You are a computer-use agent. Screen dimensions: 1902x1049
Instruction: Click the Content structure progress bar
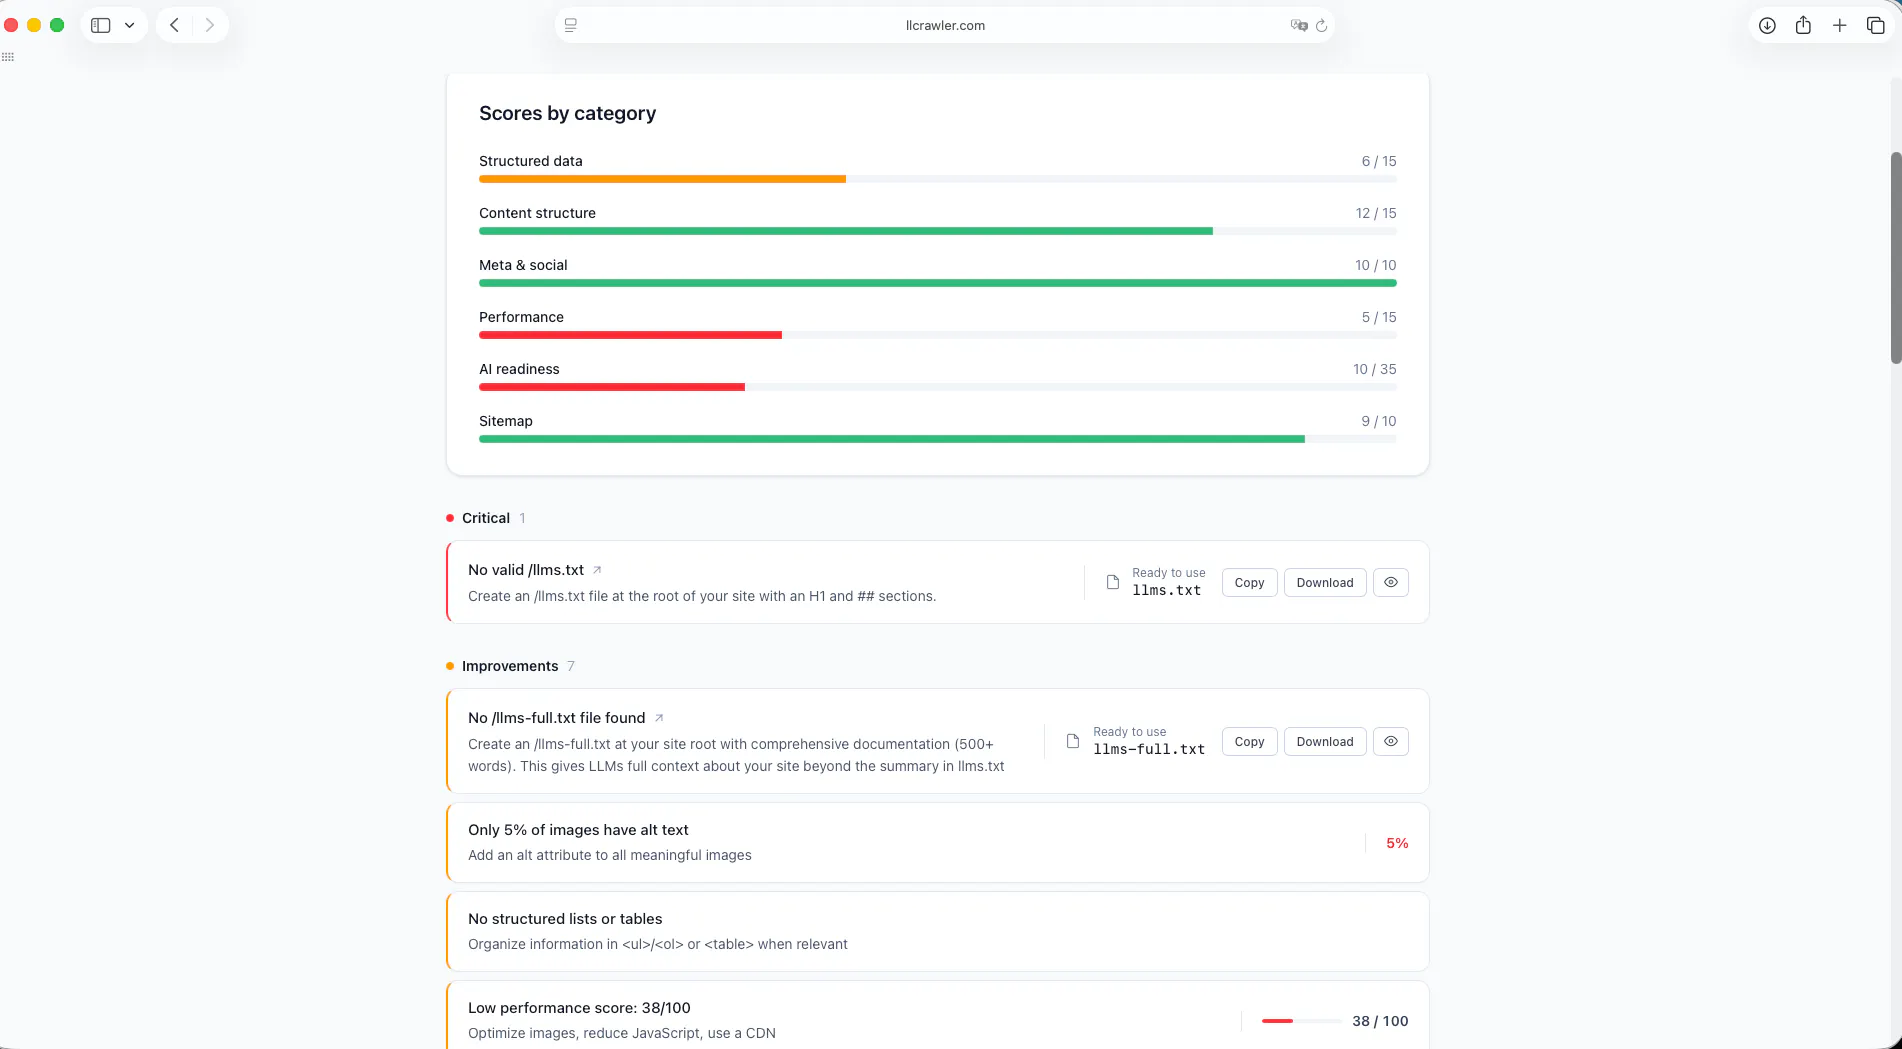(x=938, y=231)
